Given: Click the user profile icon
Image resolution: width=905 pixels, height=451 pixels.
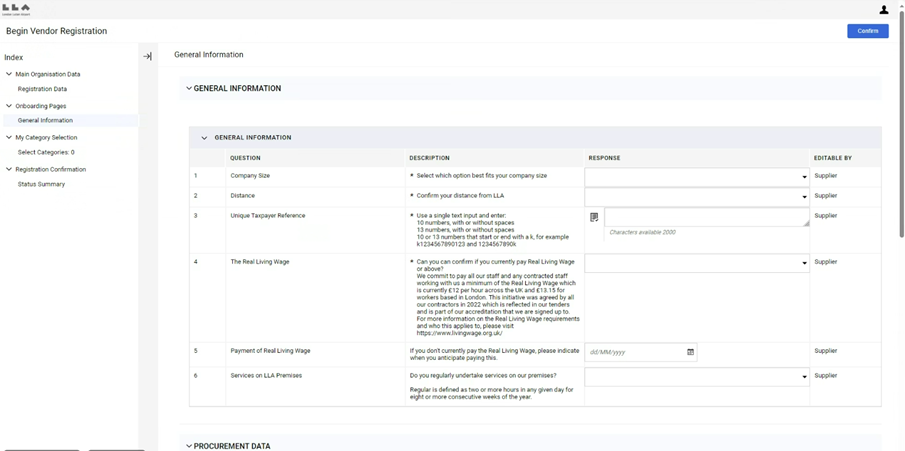Looking at the screenshot, I should (x=884, y=10).
